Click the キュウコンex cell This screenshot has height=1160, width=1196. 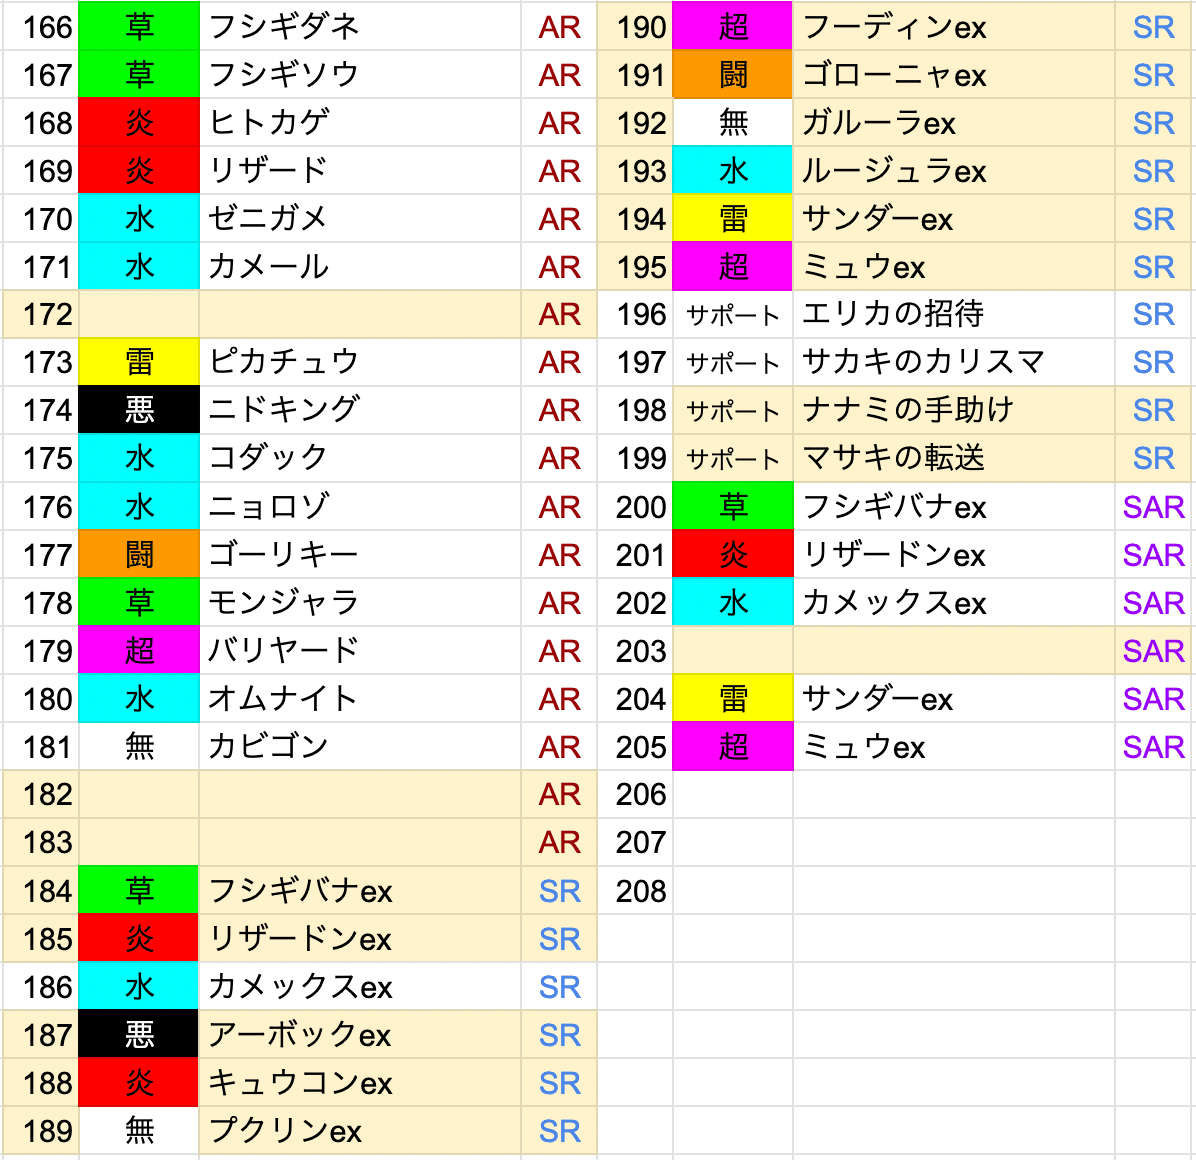pos(360,1083)
